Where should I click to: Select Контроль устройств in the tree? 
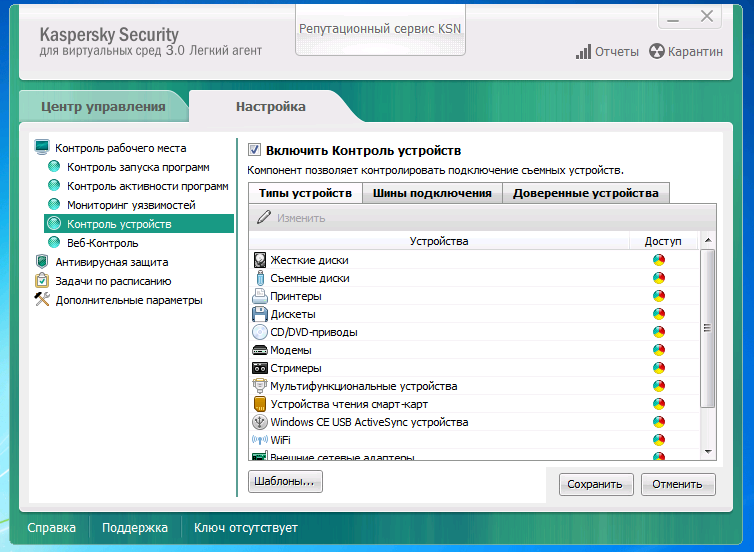tap(139, 224)
